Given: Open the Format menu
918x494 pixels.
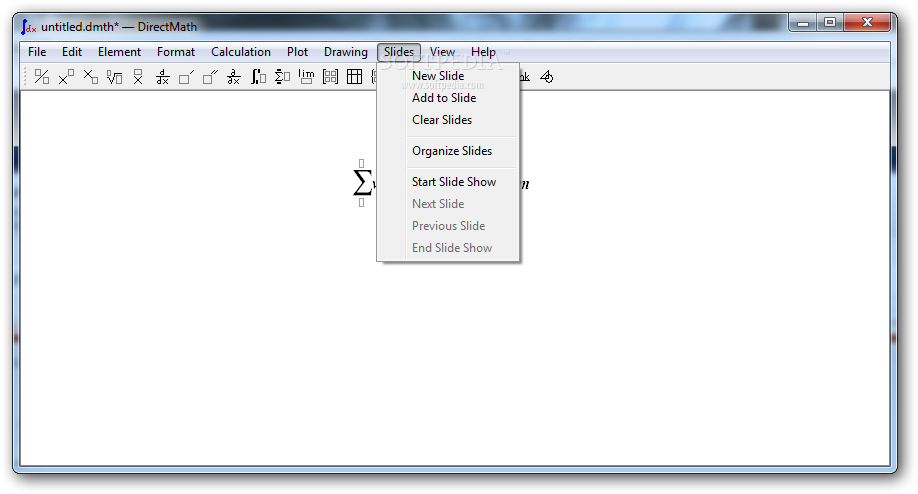Looking at the screenshot, I should click(x=176, y=52).
